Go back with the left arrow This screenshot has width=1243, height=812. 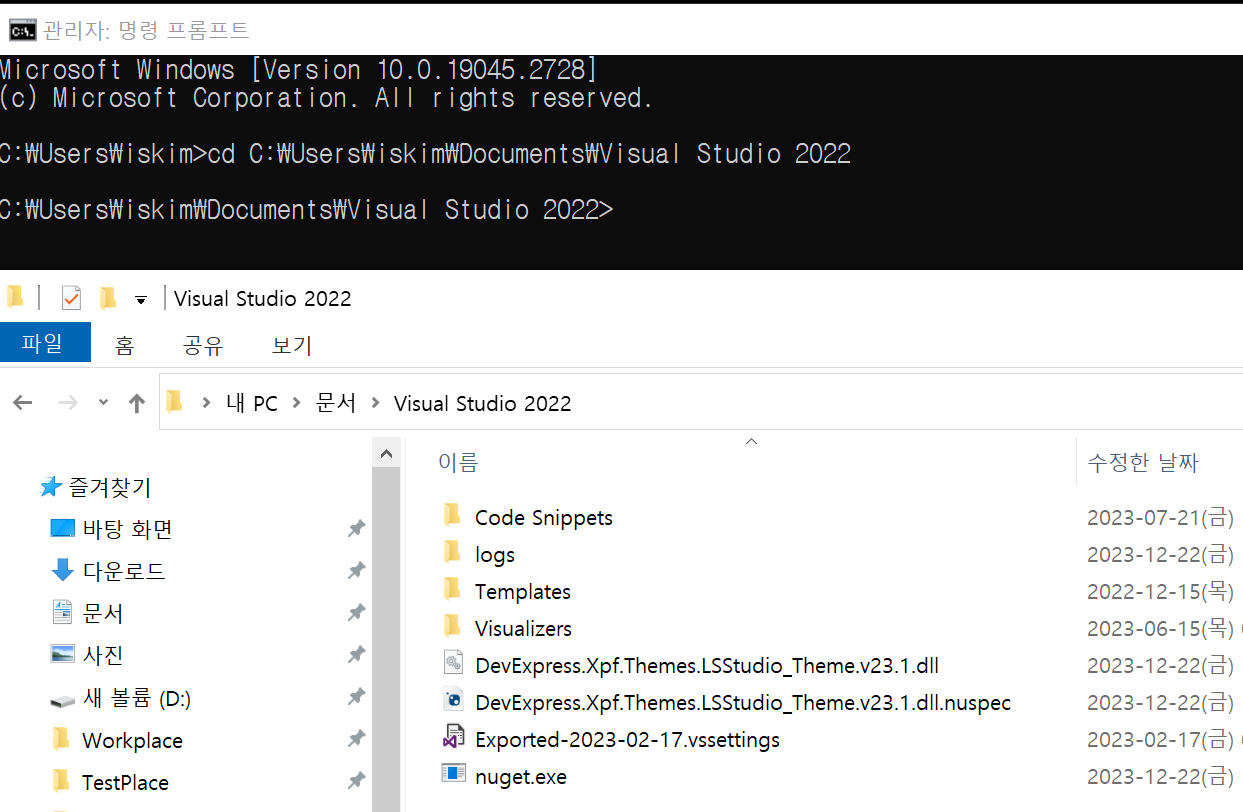(x=22, y=403)
